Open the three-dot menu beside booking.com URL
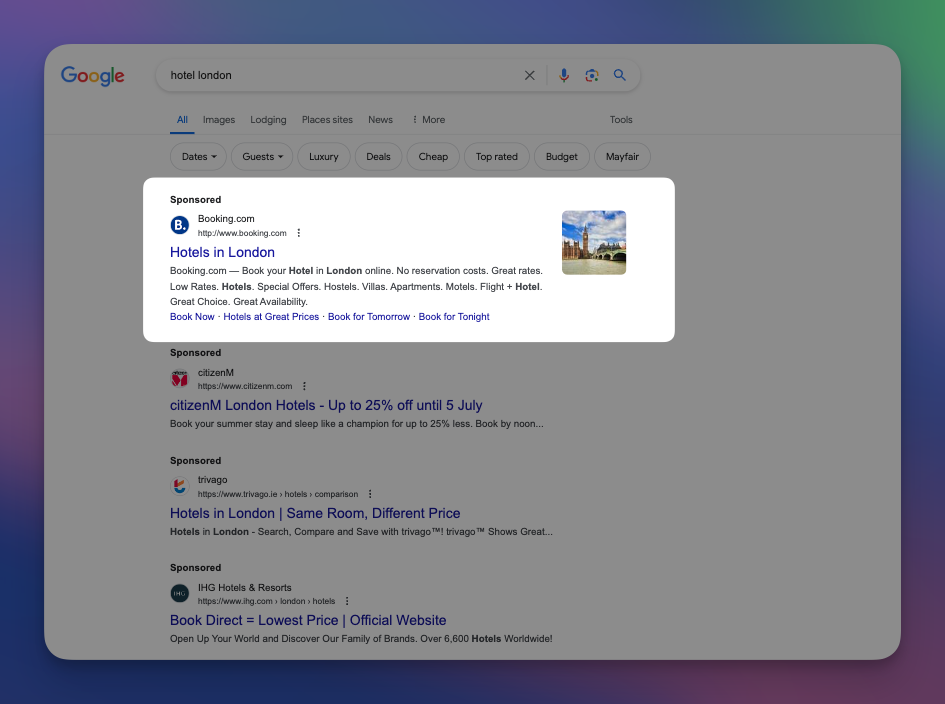945x704 pixels. 298,233
